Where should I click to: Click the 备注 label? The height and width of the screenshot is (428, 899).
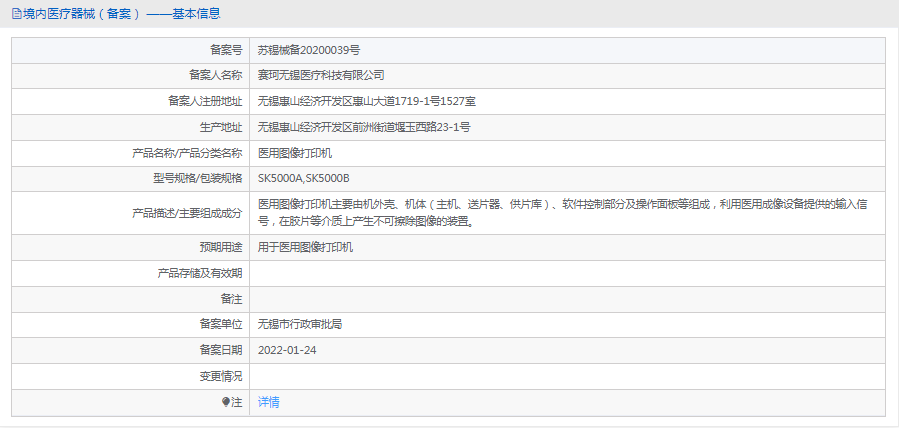coord(232,299)
